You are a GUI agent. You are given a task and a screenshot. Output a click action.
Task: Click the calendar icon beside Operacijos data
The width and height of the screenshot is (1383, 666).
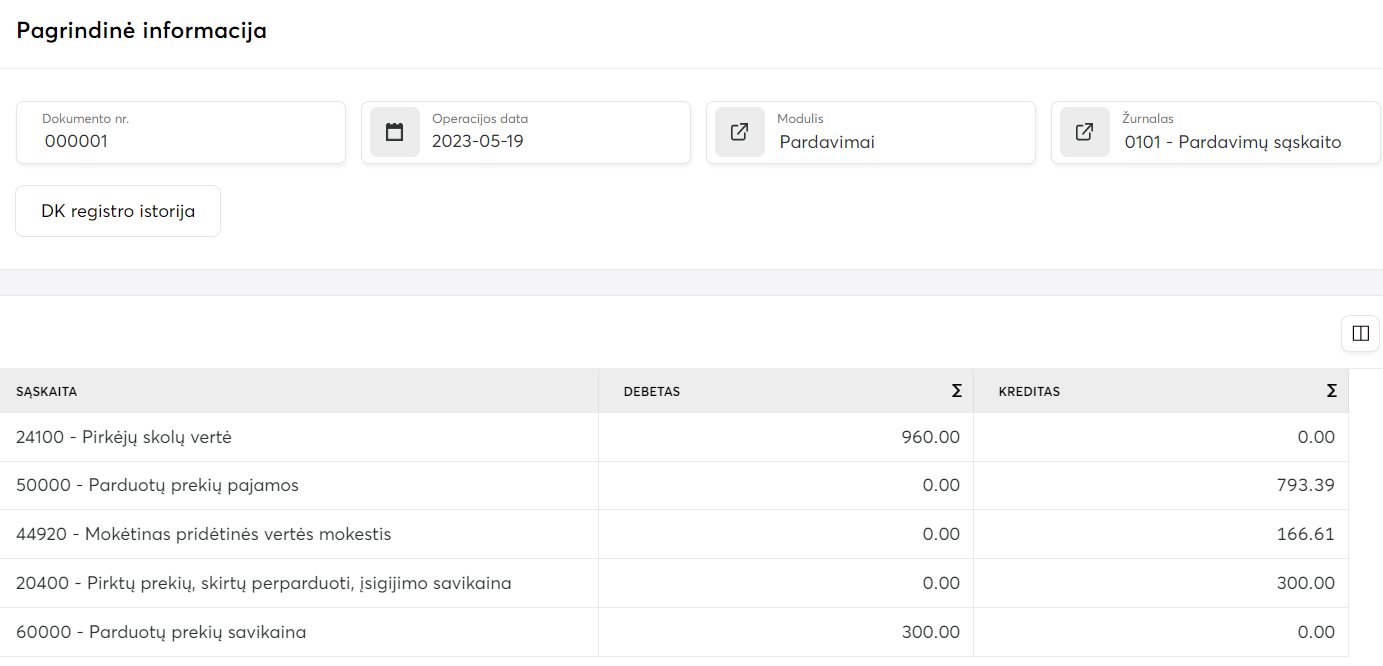[x=395, y=132]
